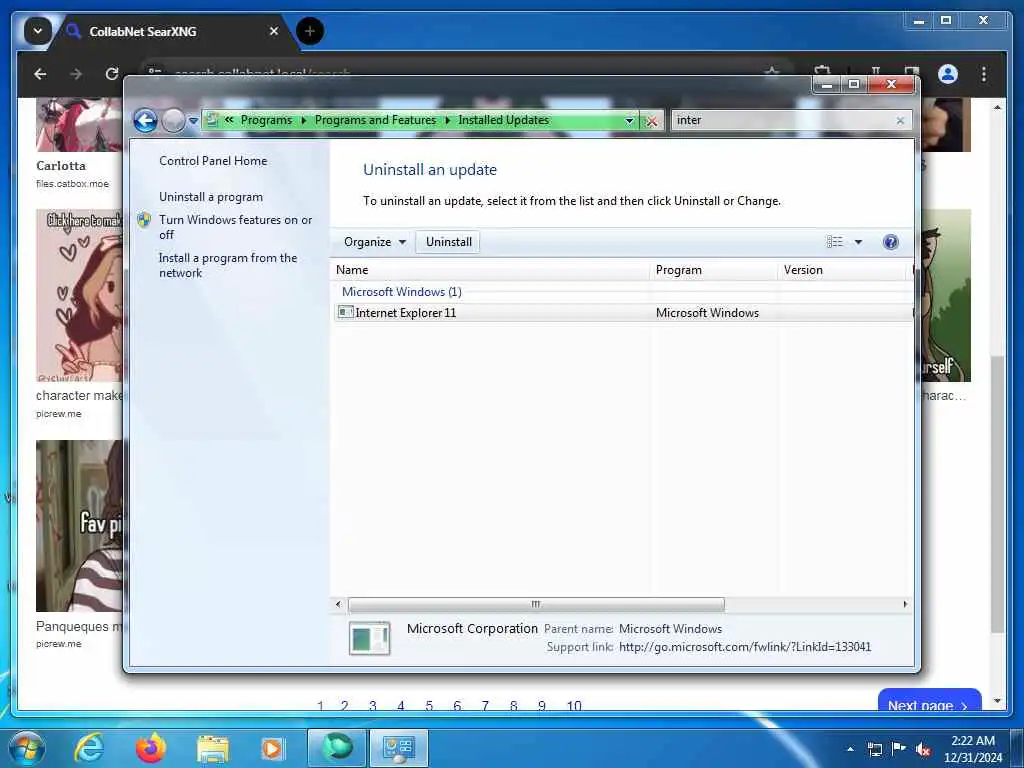
Task: Open Chrome profile avatar
Action: (948, 74)
